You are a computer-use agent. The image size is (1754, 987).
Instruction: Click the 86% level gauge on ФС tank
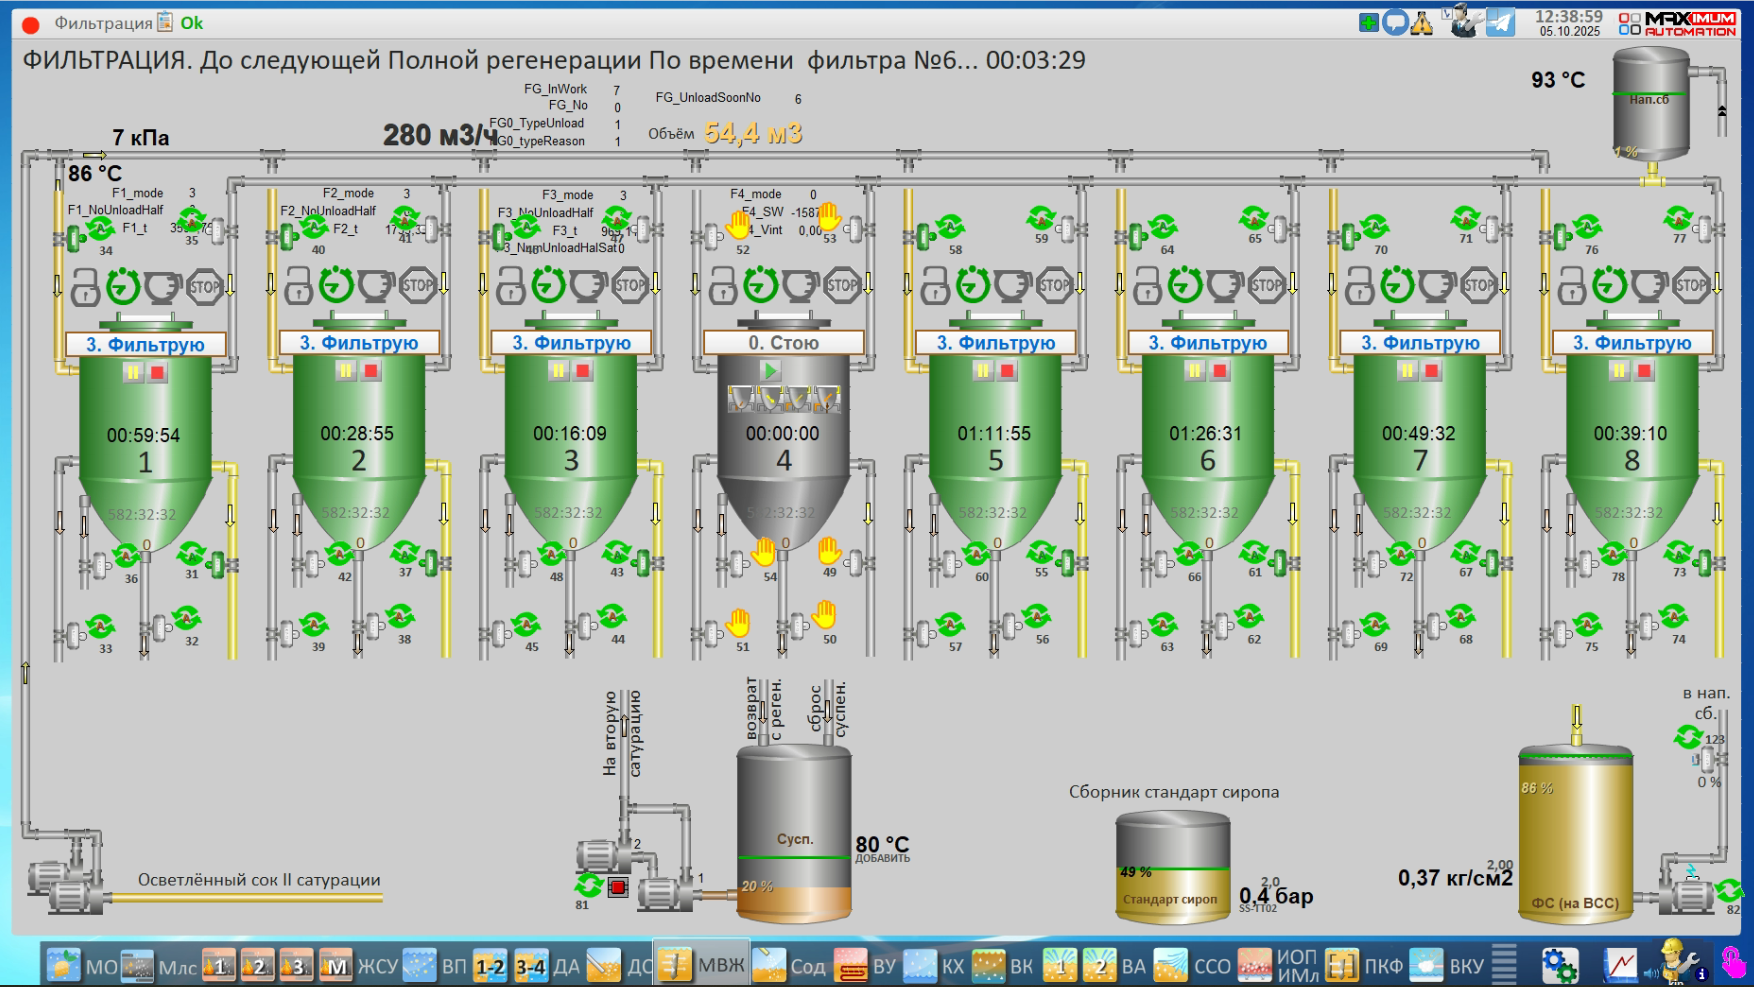(x=1537, y=788)
